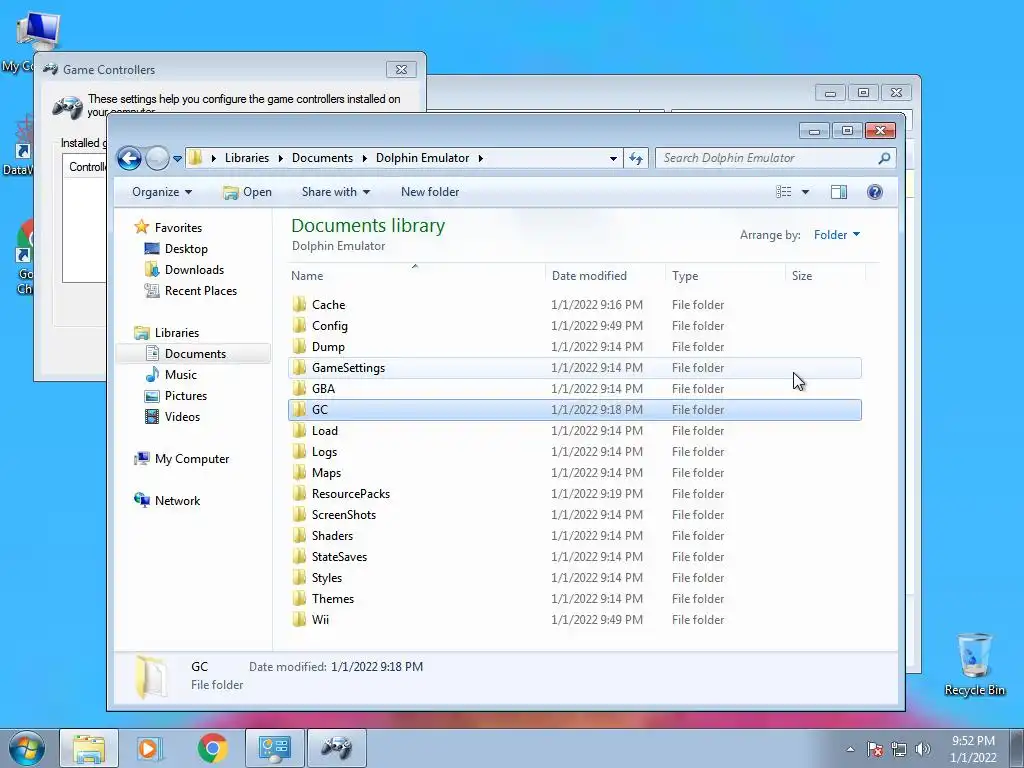The image size is (1024, 768).
Task: Open the recent pages dropdown arrow
Action: click(177, 159)
